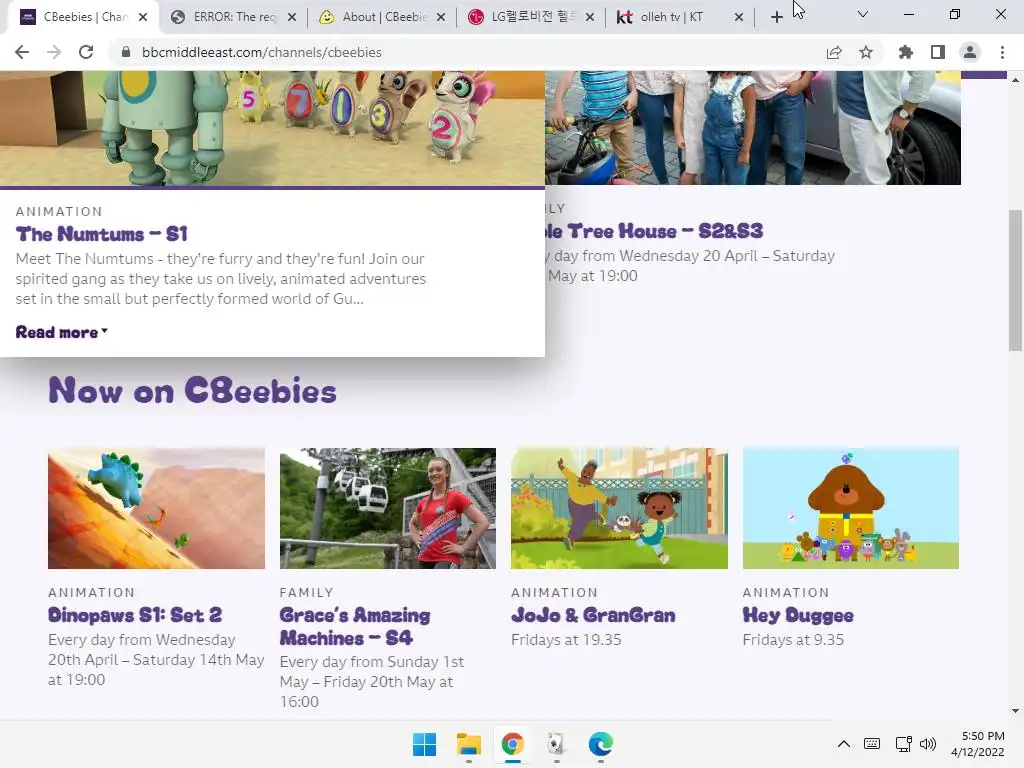Close the About | CBeebies tab
This screenshot has width=1024, height=768.
tap(441, 17)
